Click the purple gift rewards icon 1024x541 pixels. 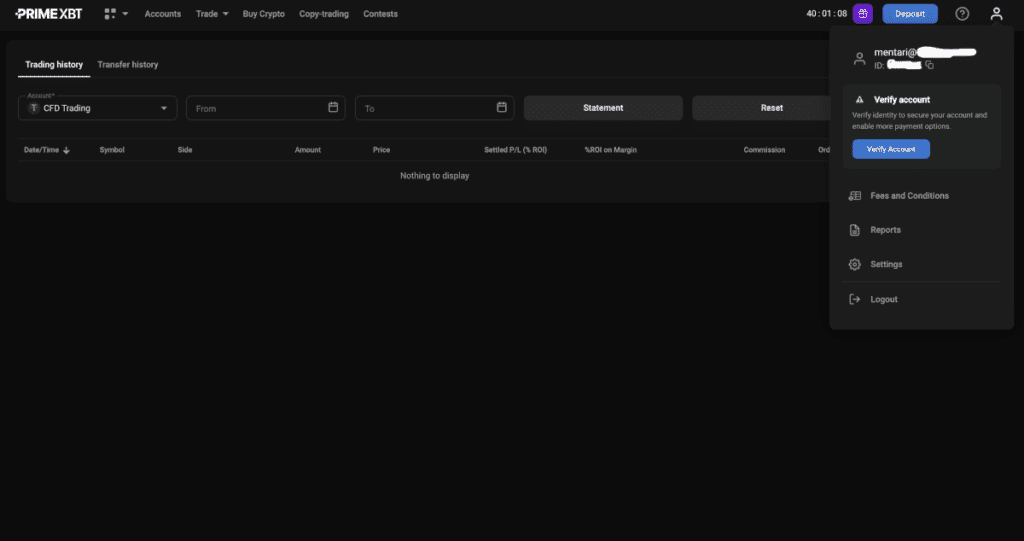click(x=863, y=14)
